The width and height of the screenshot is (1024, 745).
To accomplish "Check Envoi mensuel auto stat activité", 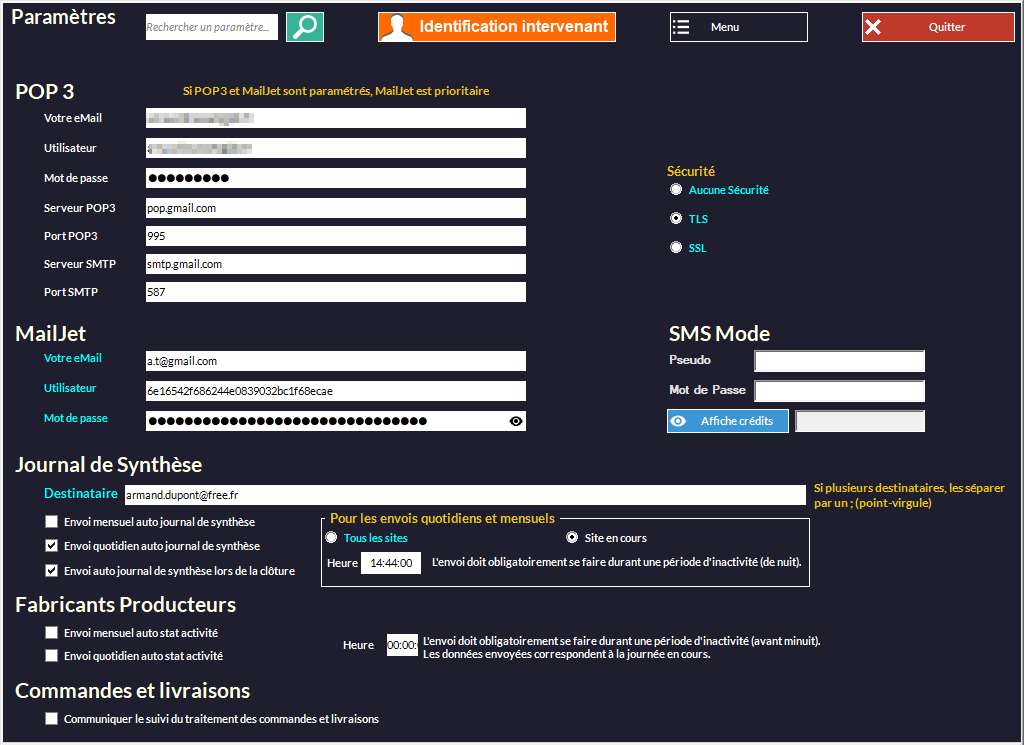I will tap(51, 633).
